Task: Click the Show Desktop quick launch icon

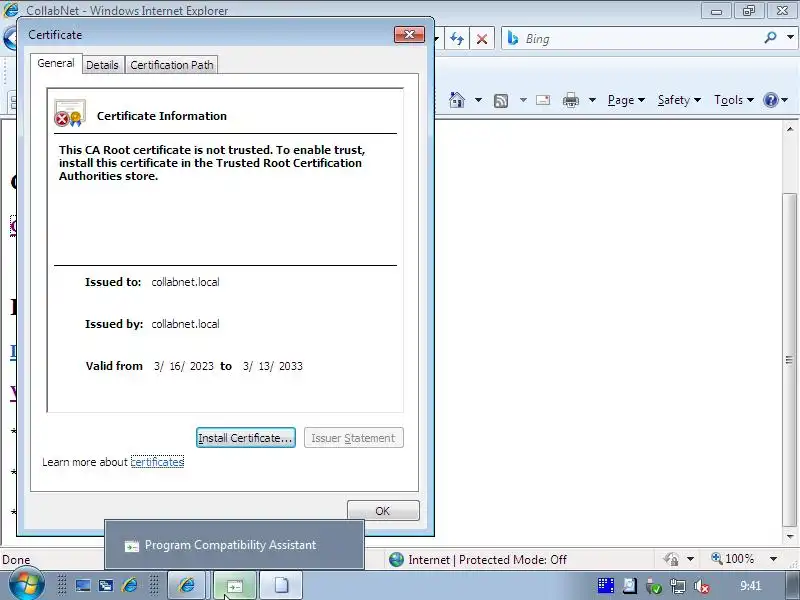Action: pos(83,585)
